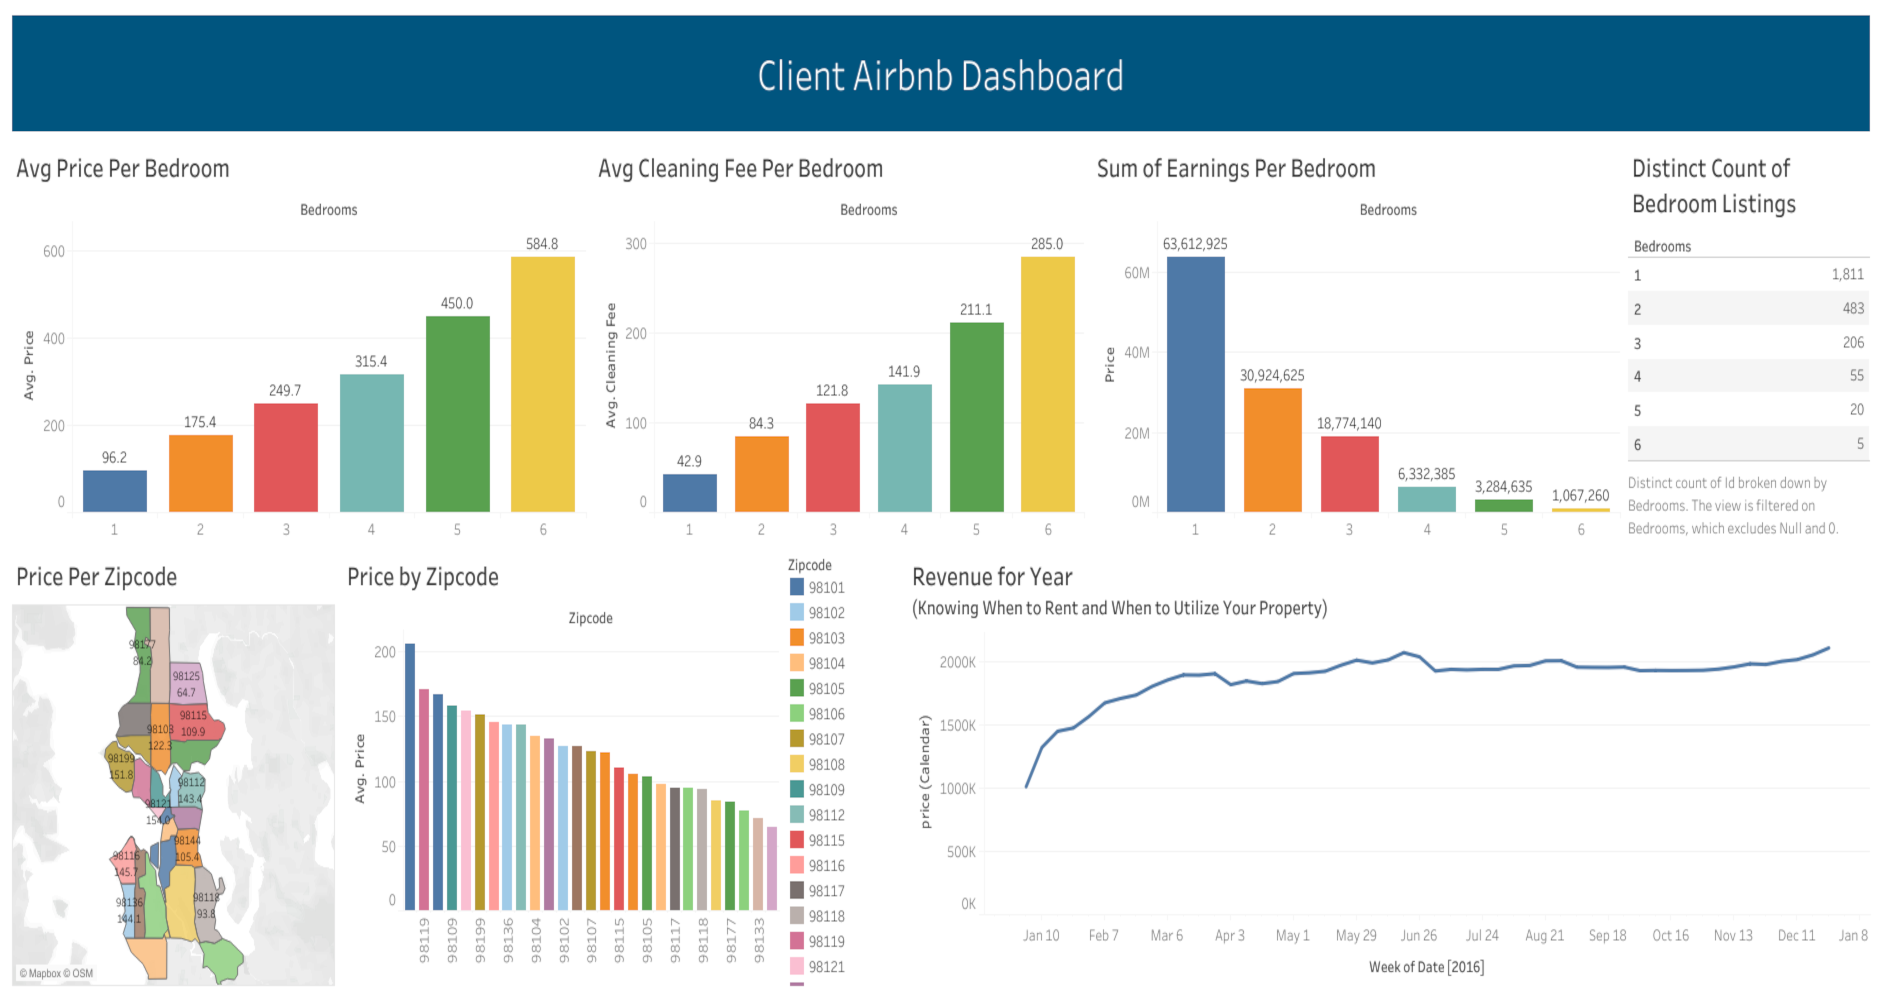Screen dimensions: 1881x1000
Task: Click the 285.0 yellow cleaning fee bar
Action: click(1048, 384)
